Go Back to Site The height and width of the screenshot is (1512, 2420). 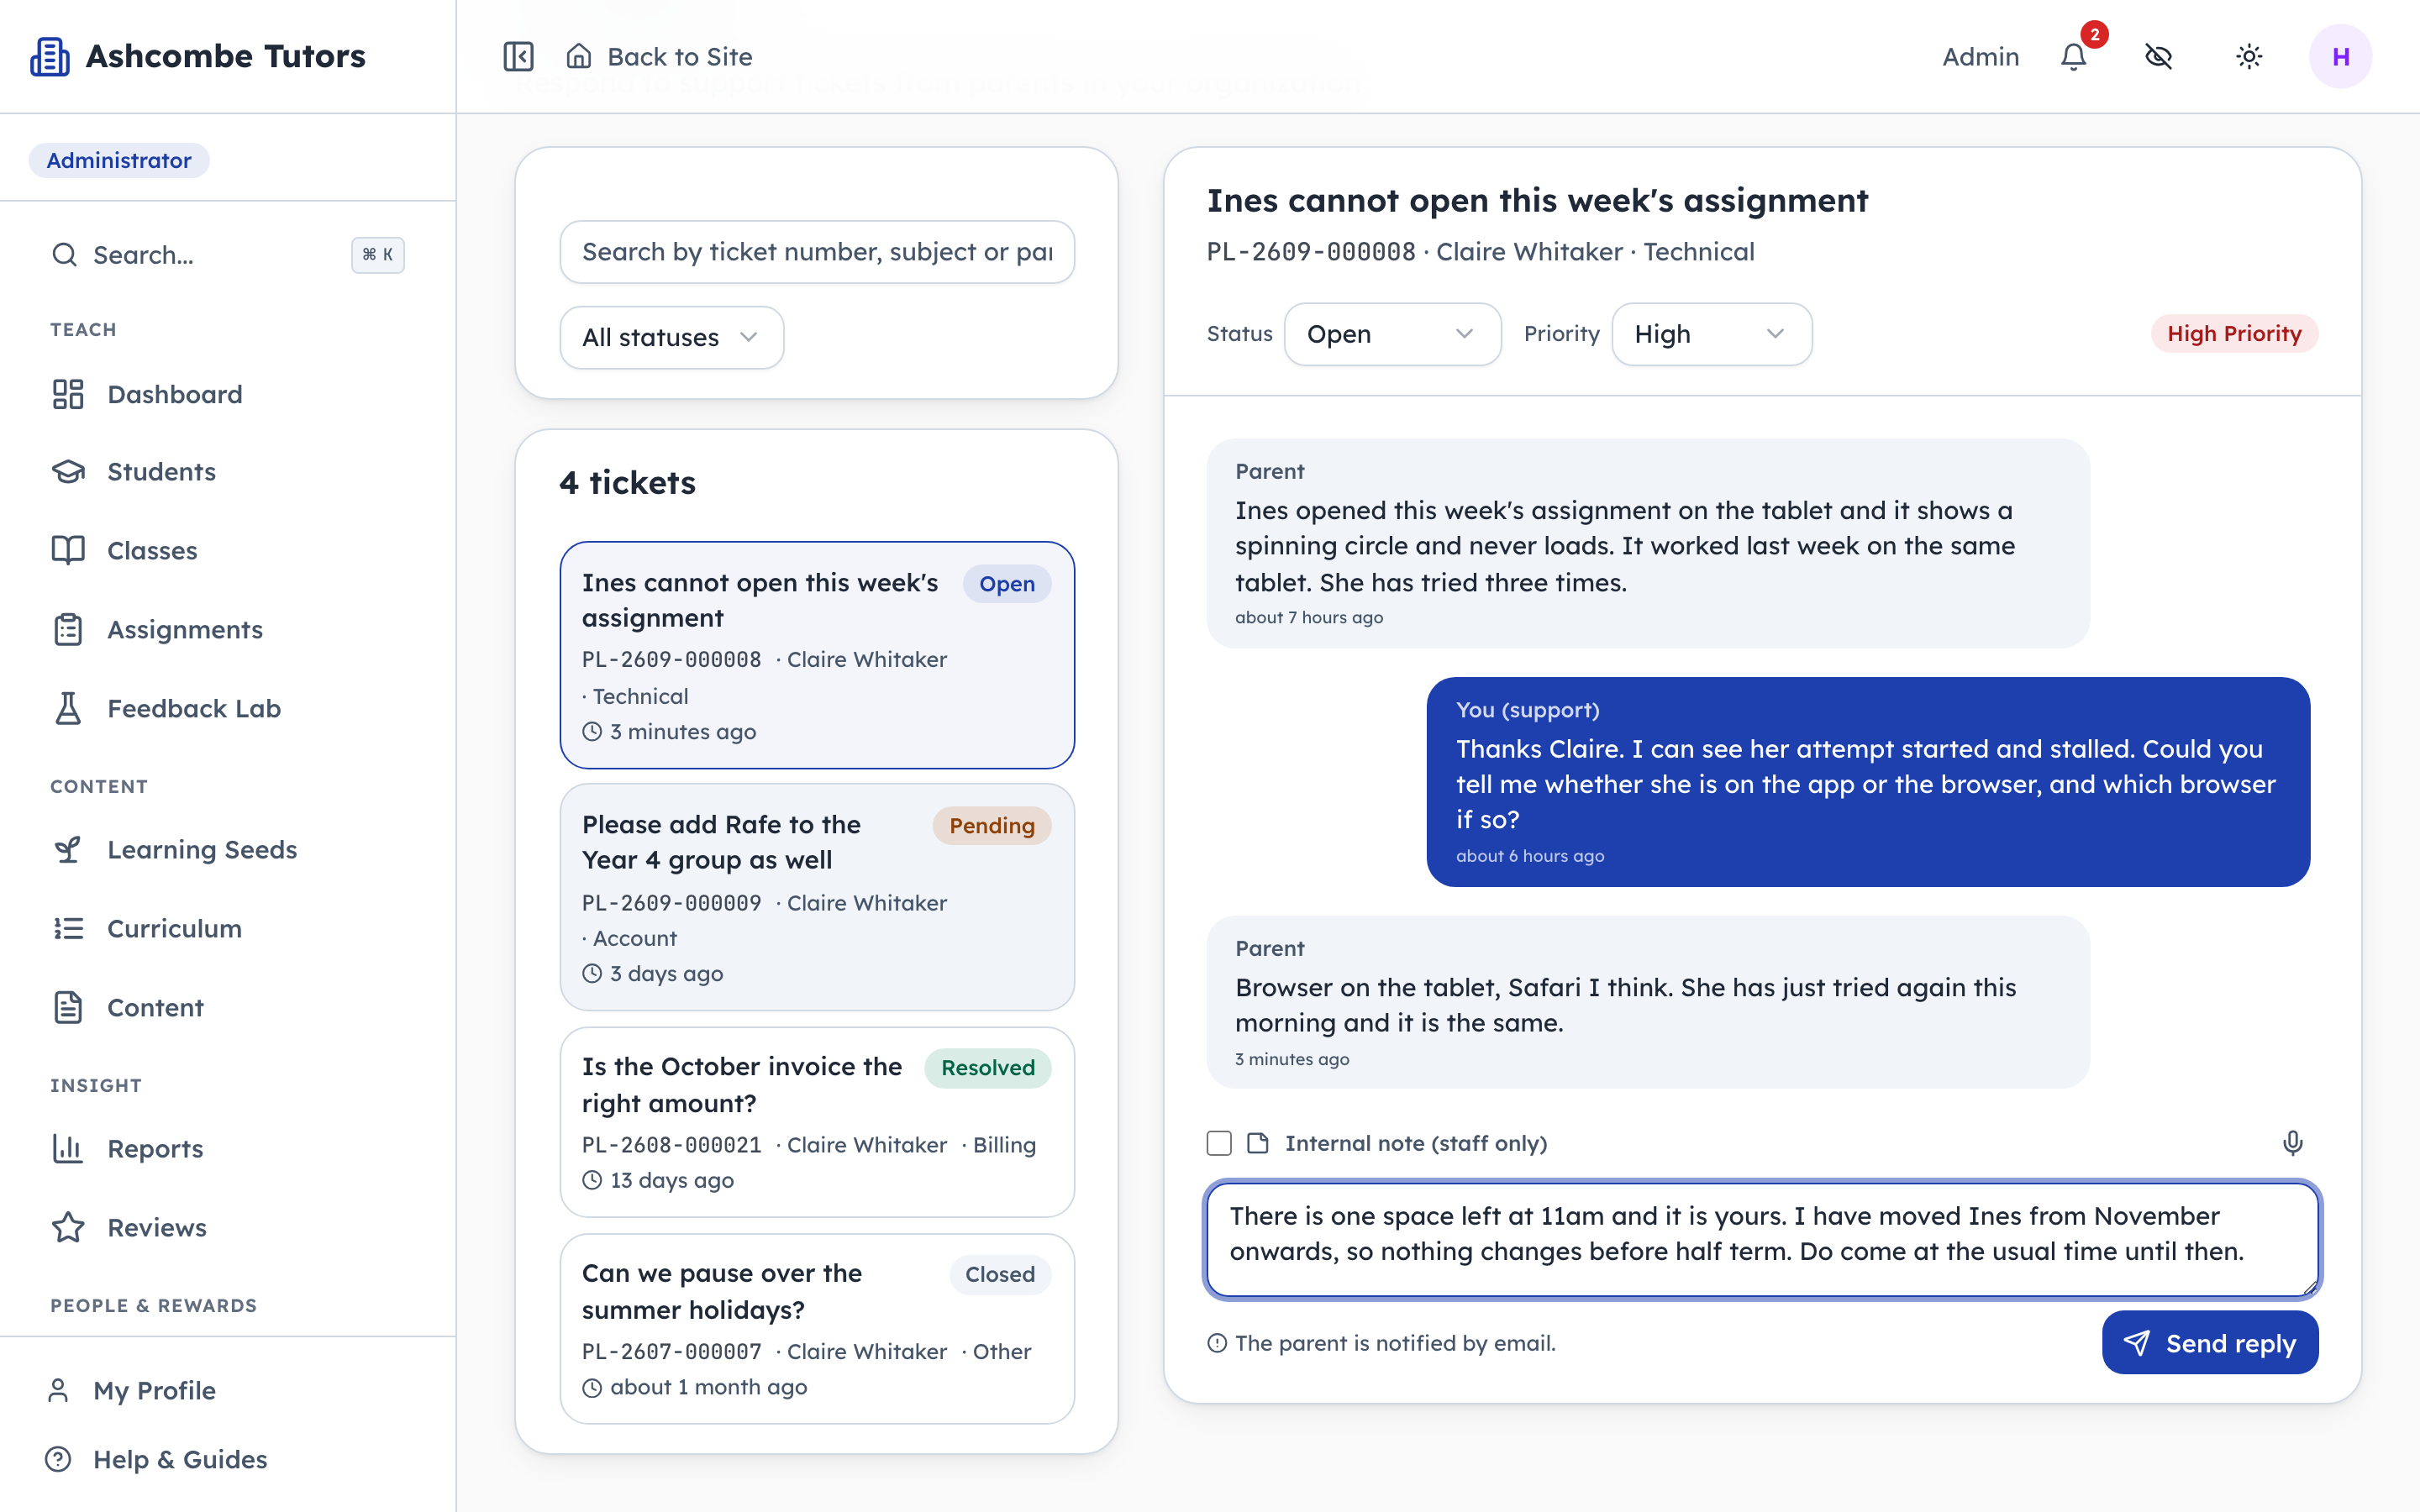660,57
